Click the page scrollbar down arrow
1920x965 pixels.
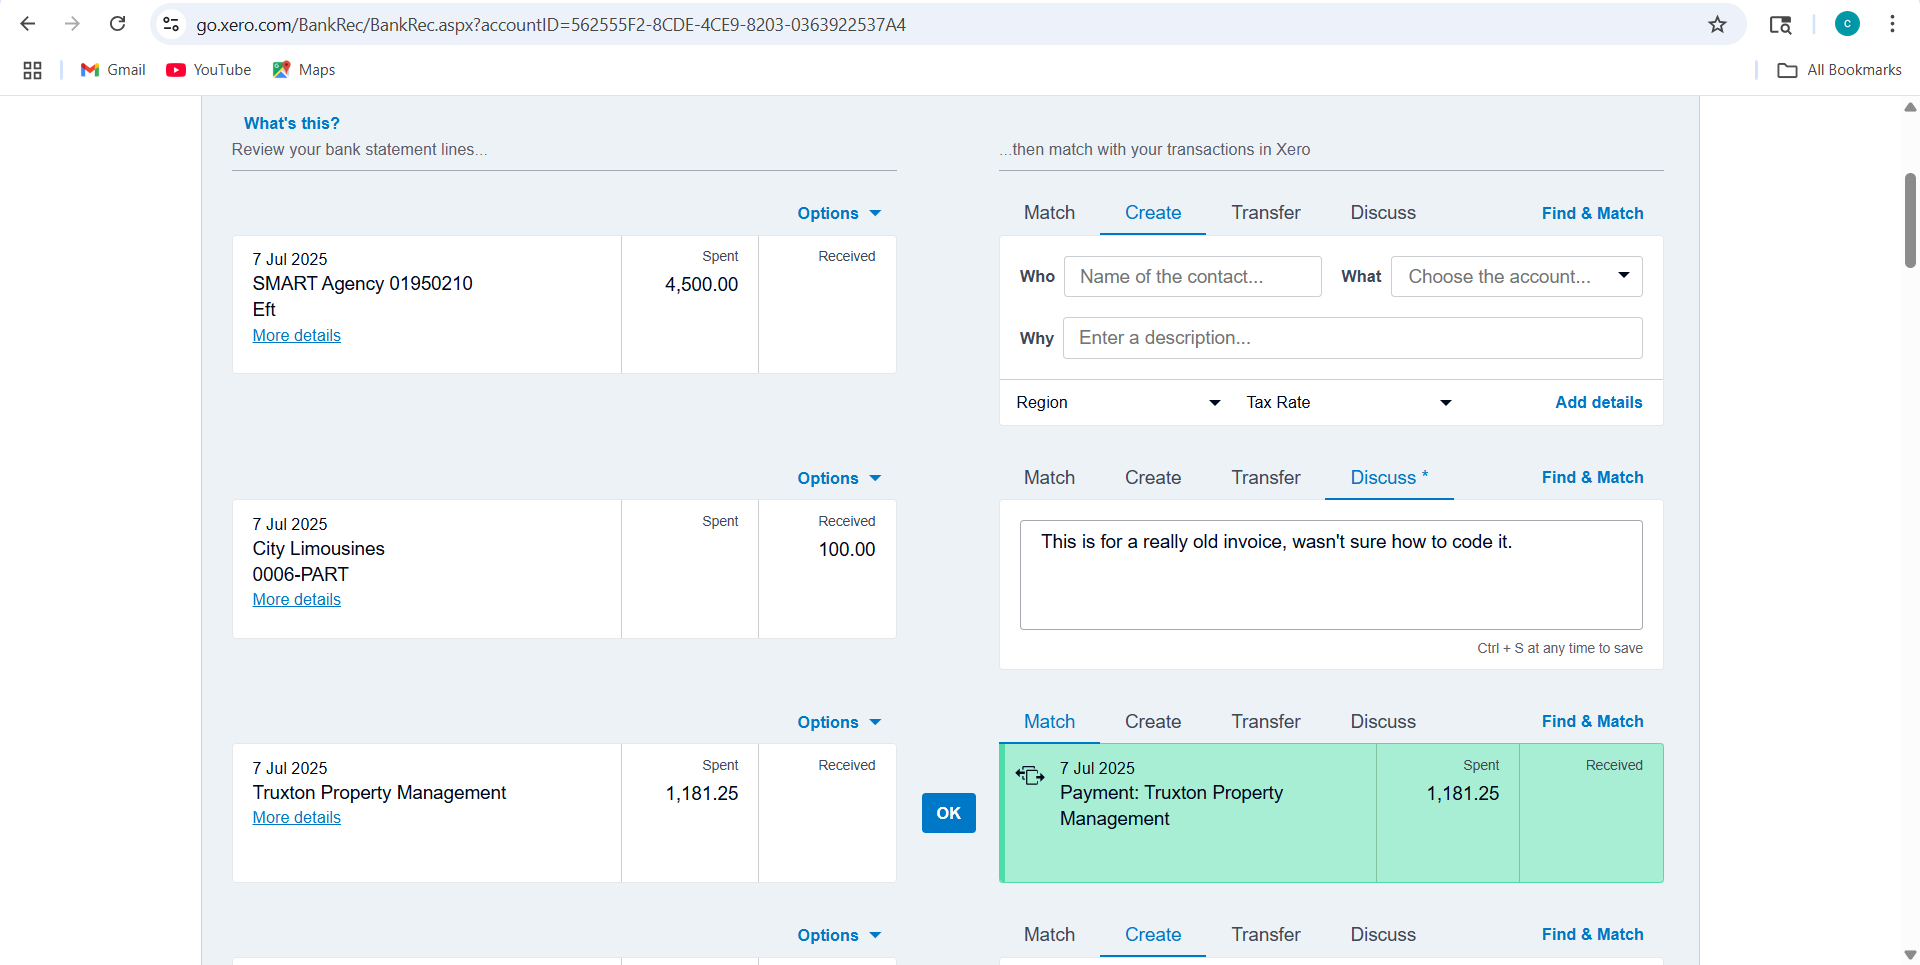pos(1910,955)
